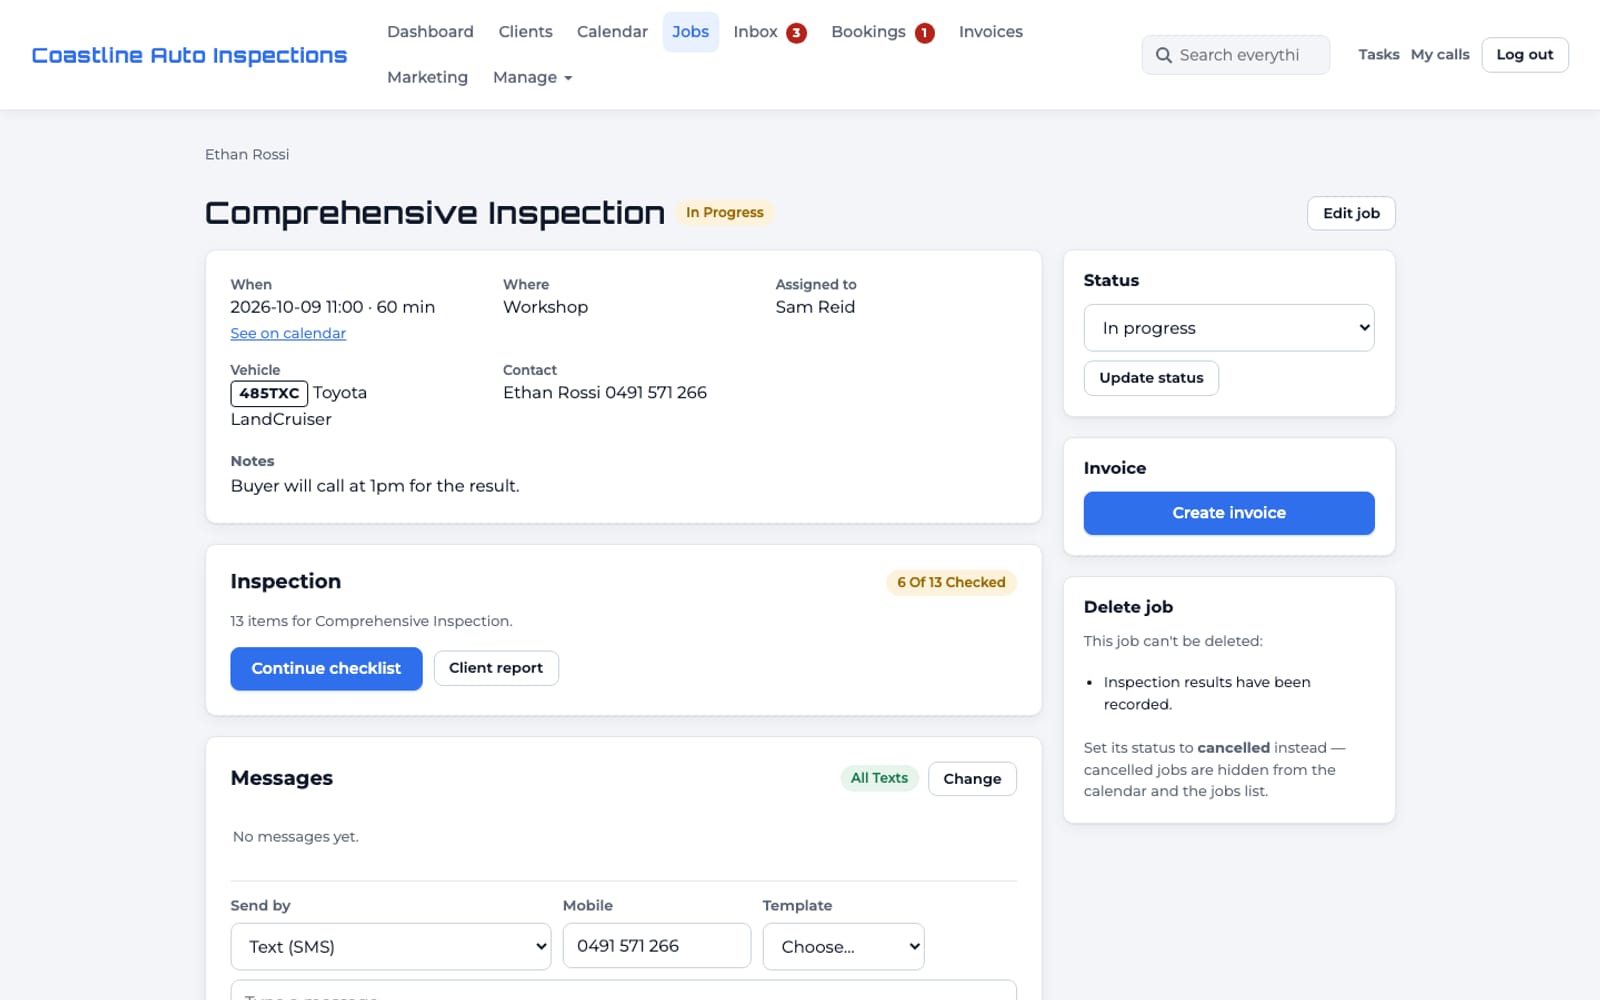
Task: Click the Mobile number field
Action: point(657,946)
